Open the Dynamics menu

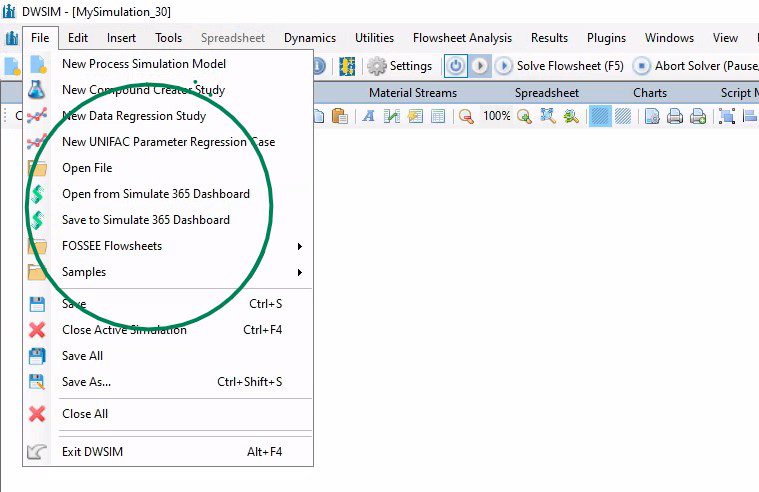pos(310,38)
